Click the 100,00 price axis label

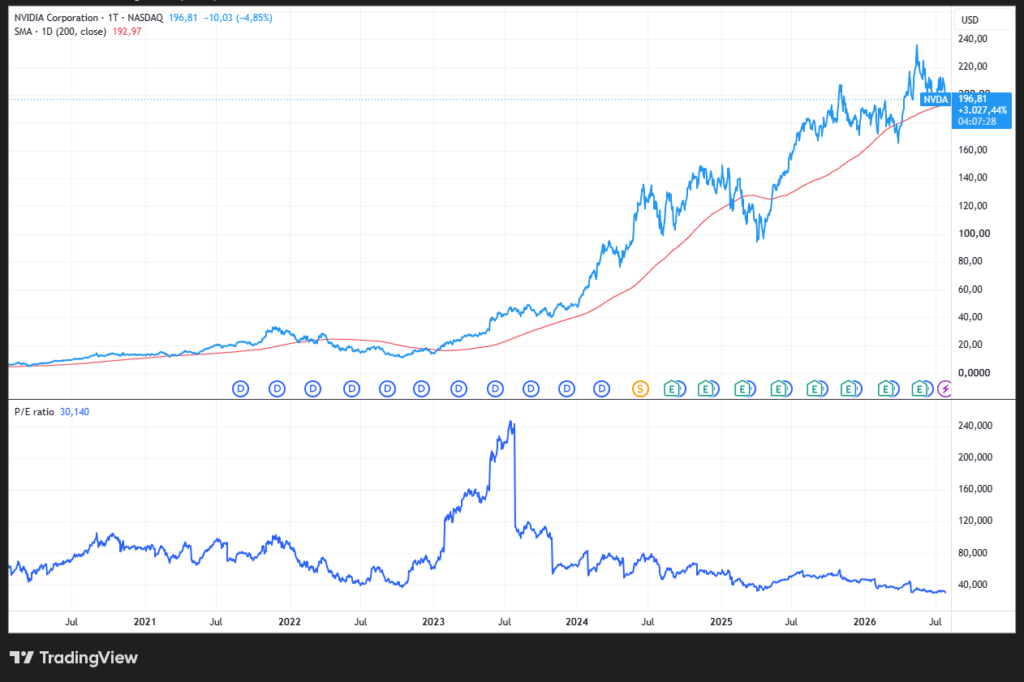[974, 233]
